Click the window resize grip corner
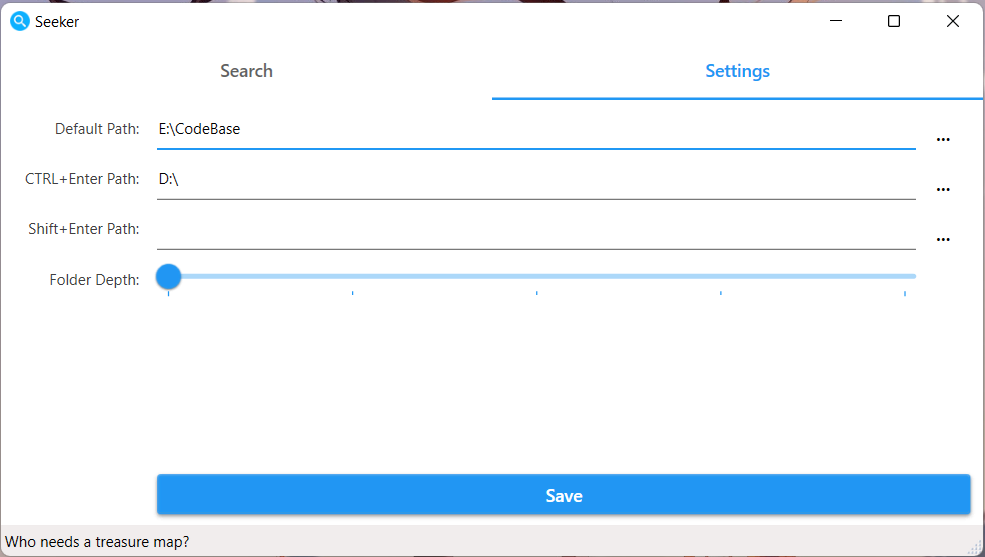This screenshot has width=985, height=557. 975,548
